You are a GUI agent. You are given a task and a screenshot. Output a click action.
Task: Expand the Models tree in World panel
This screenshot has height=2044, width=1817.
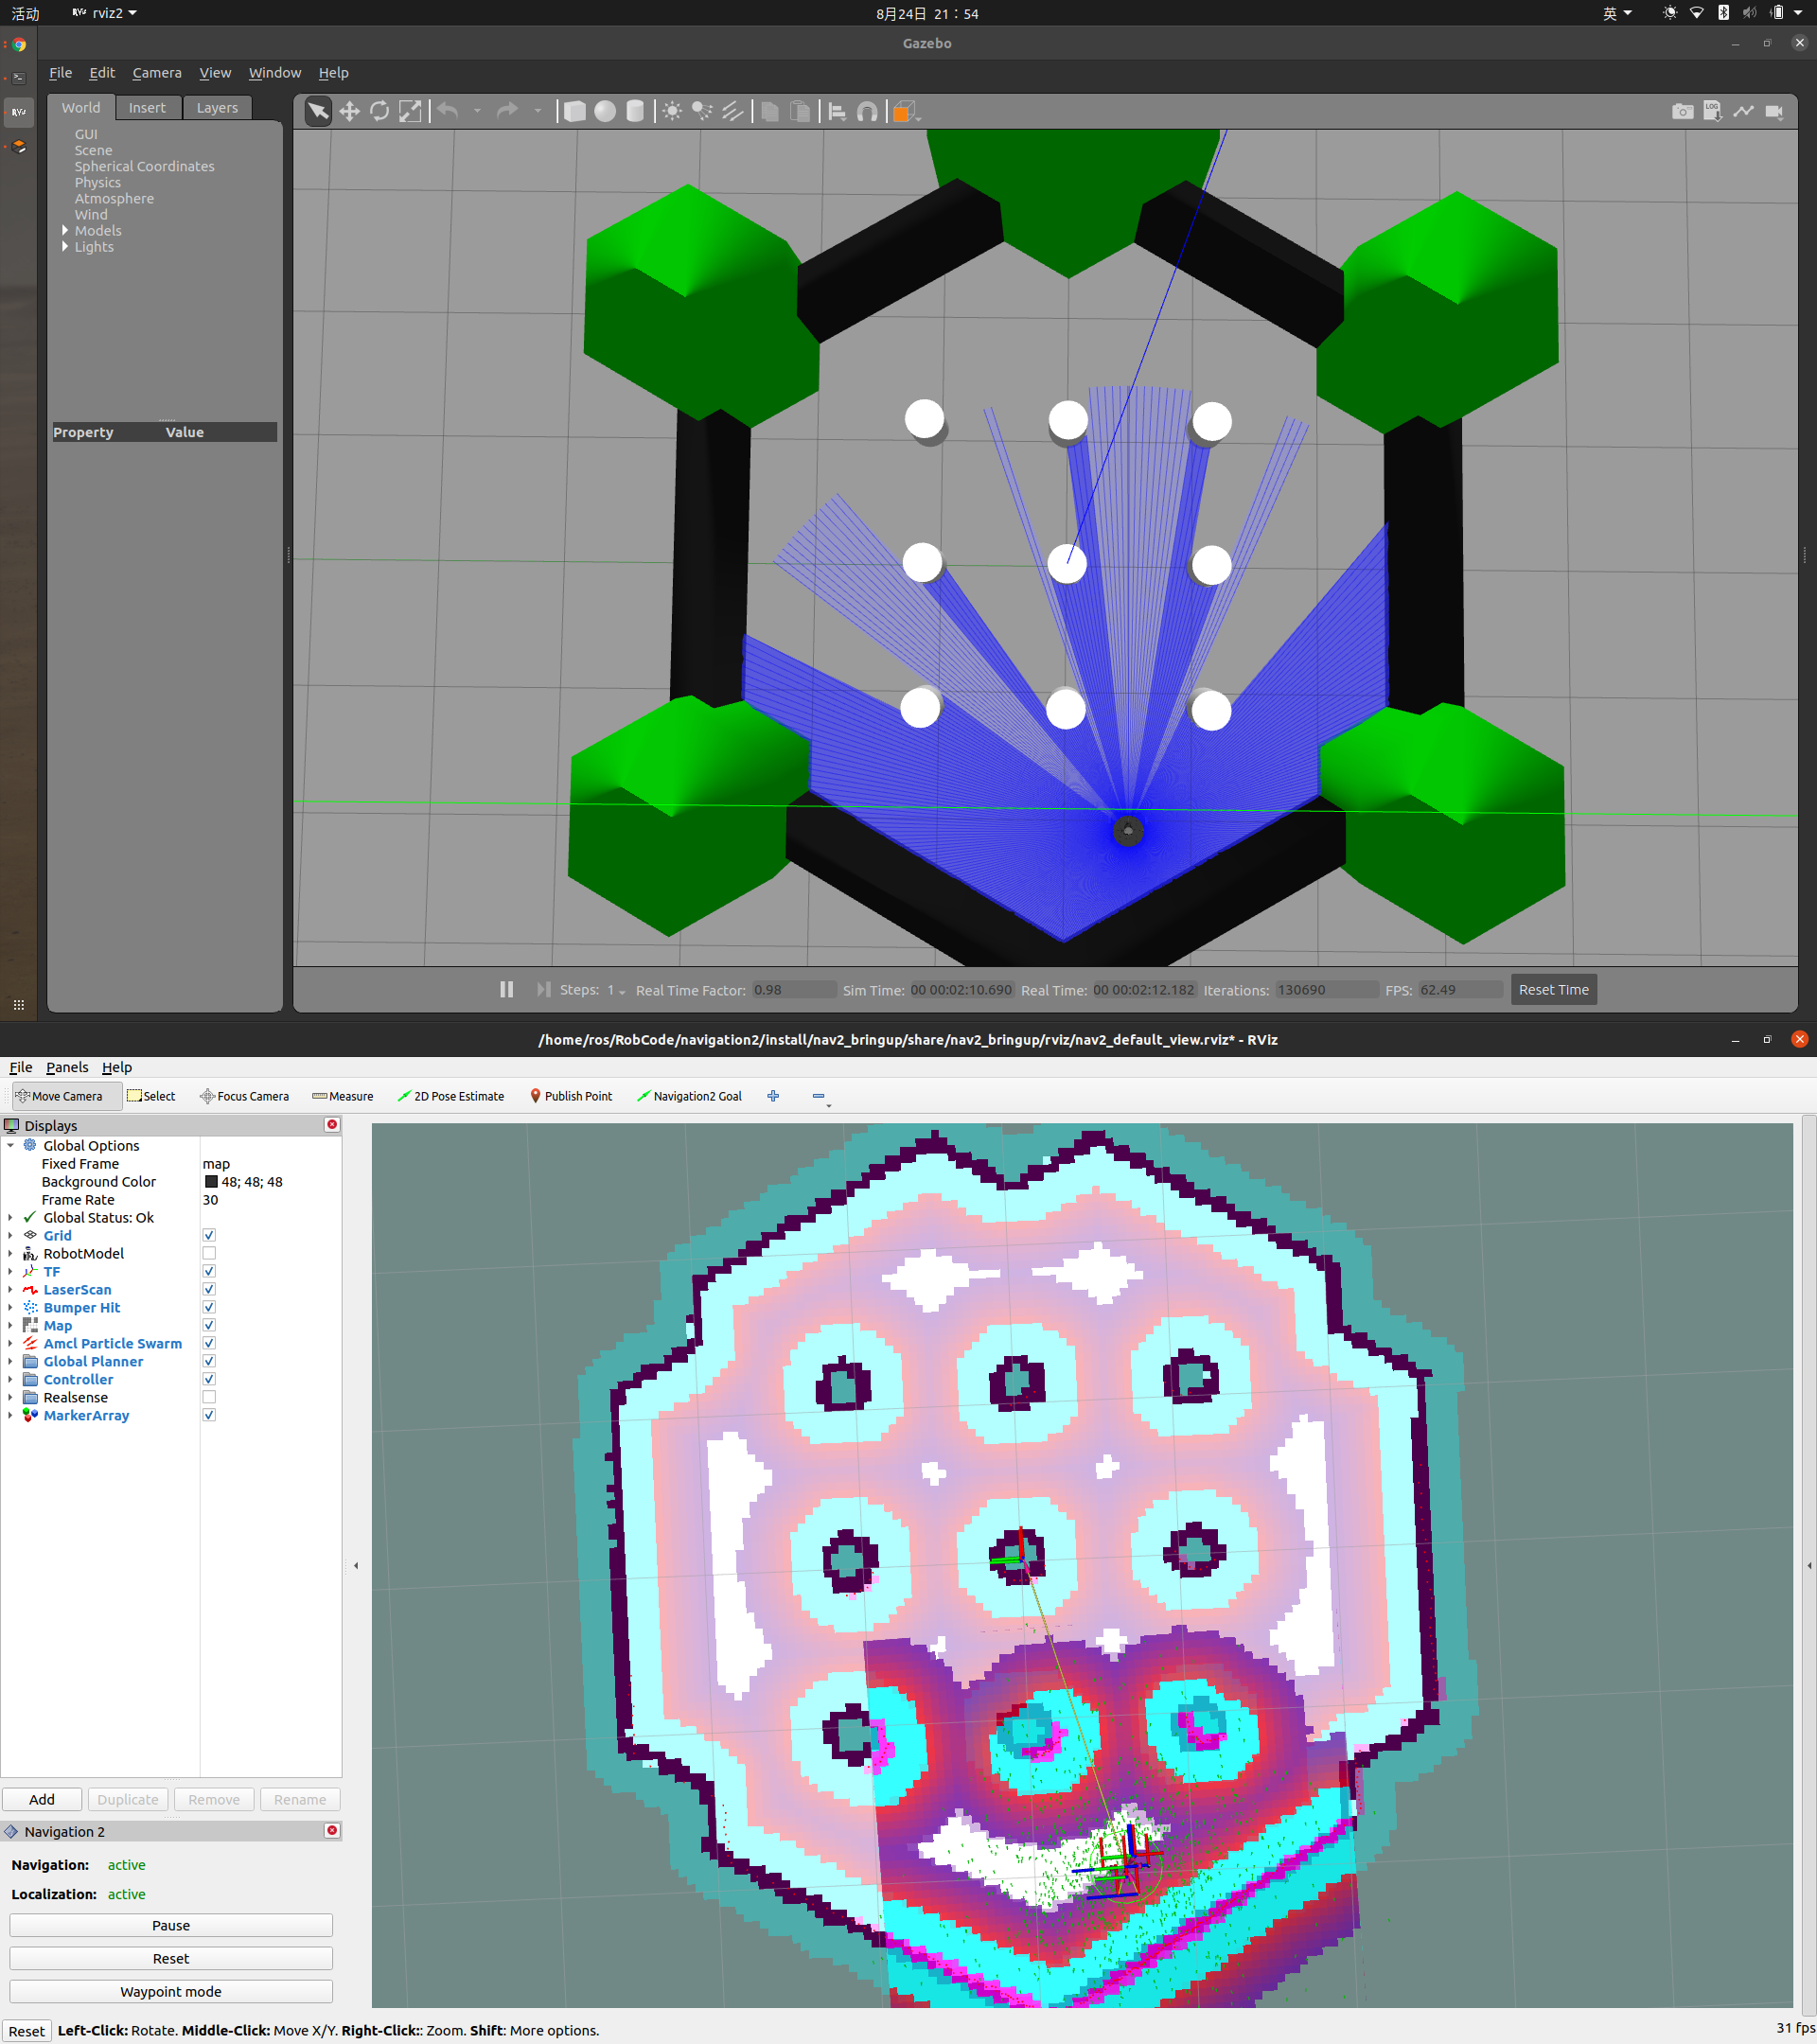point(65,231)
